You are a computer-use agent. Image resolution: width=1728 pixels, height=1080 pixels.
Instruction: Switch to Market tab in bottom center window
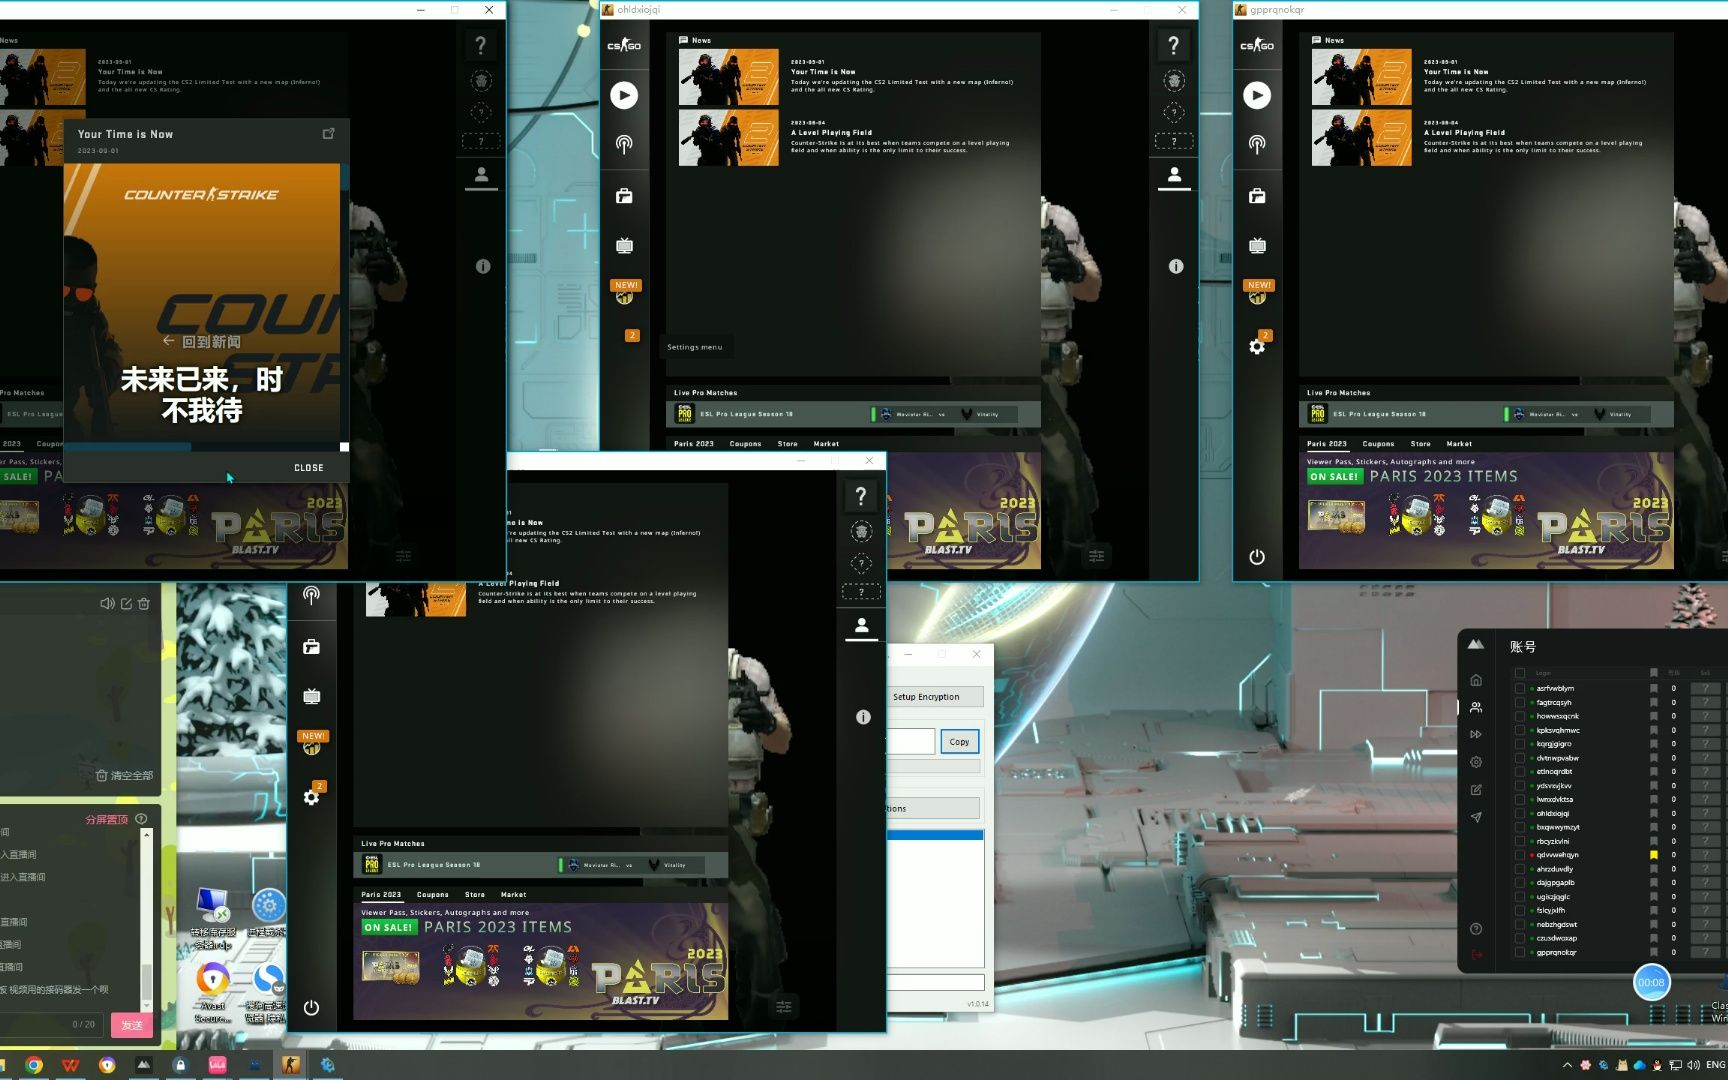click(x=513, y=894)
